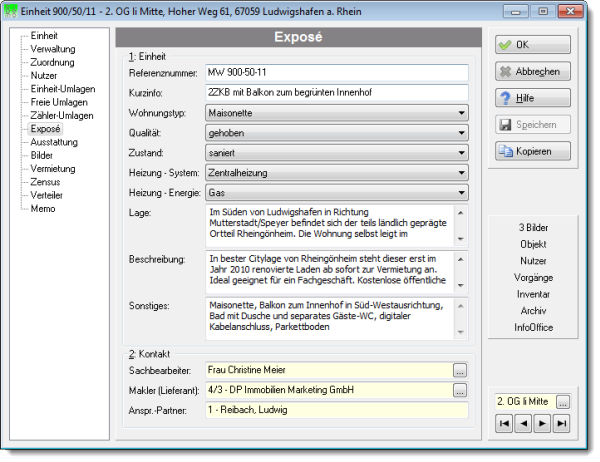Open the Heizung - Energie dropdown

(461, 193)
